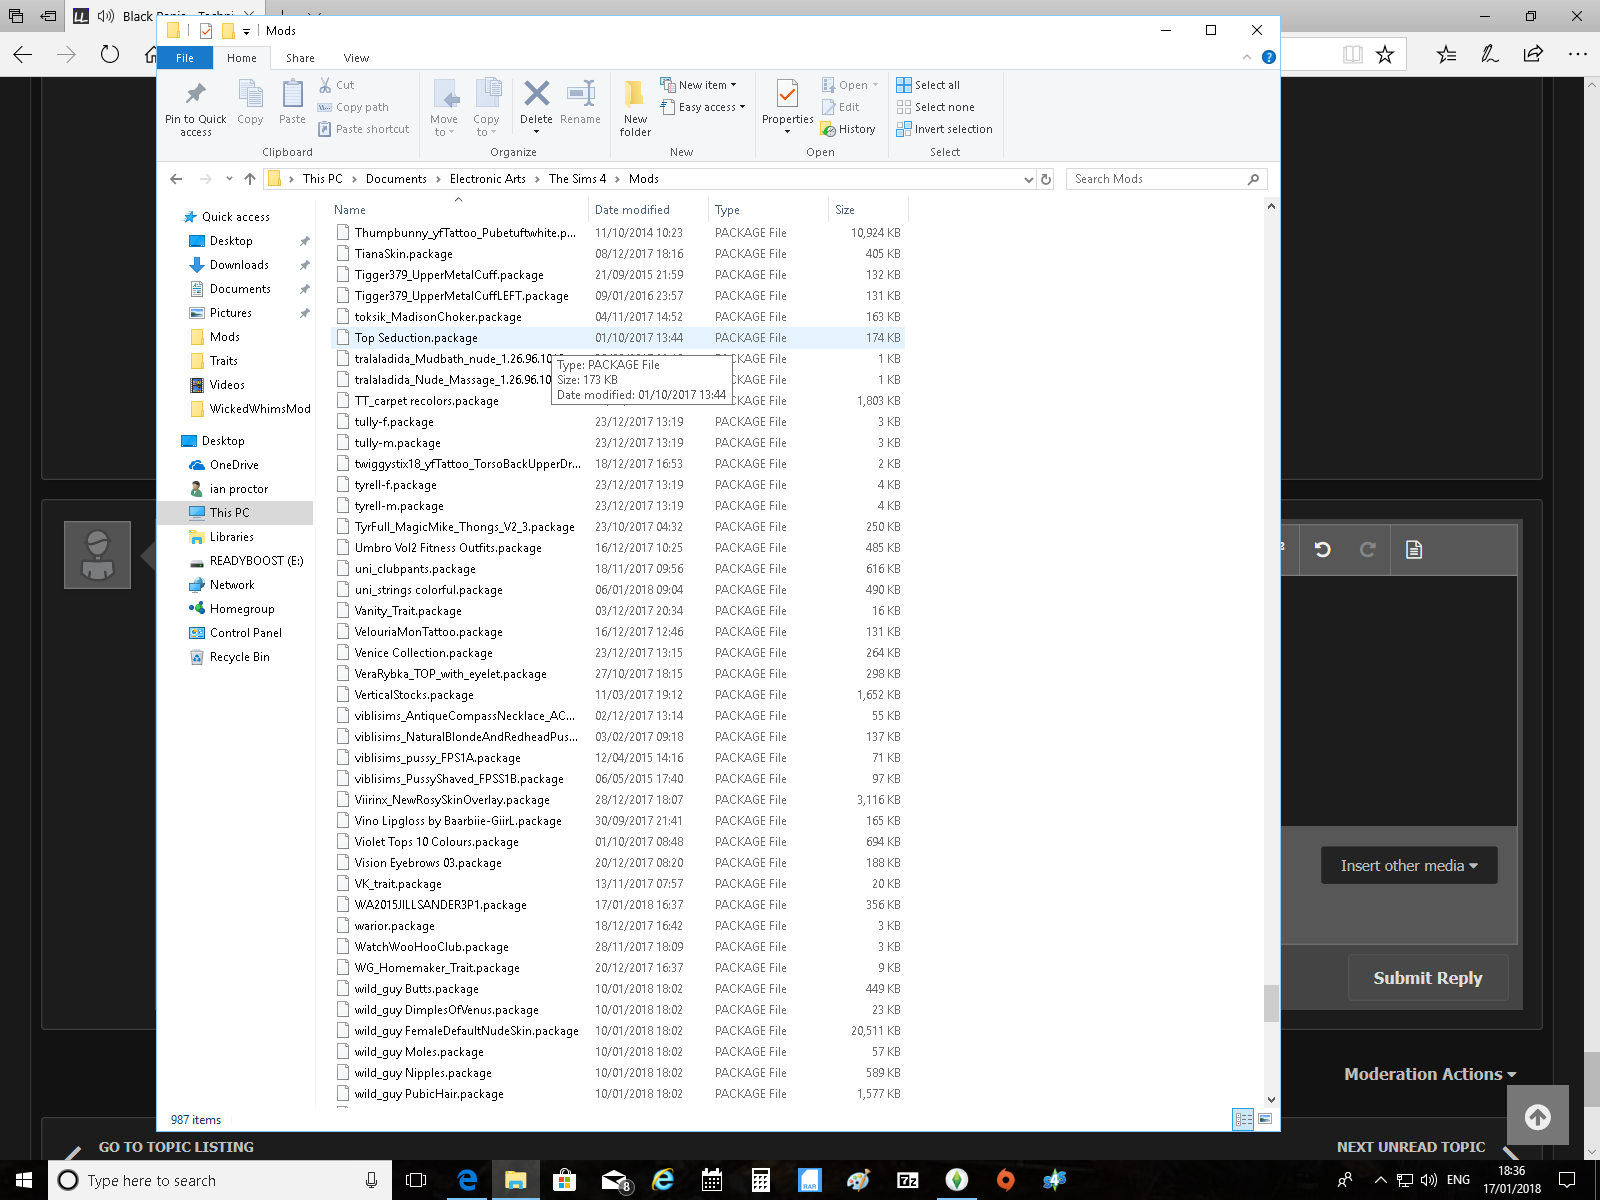The height and width of the screenshot is (1200, 1600).
Task: Create a New folder
Action: pyautogui.click(x=635, y=108)
